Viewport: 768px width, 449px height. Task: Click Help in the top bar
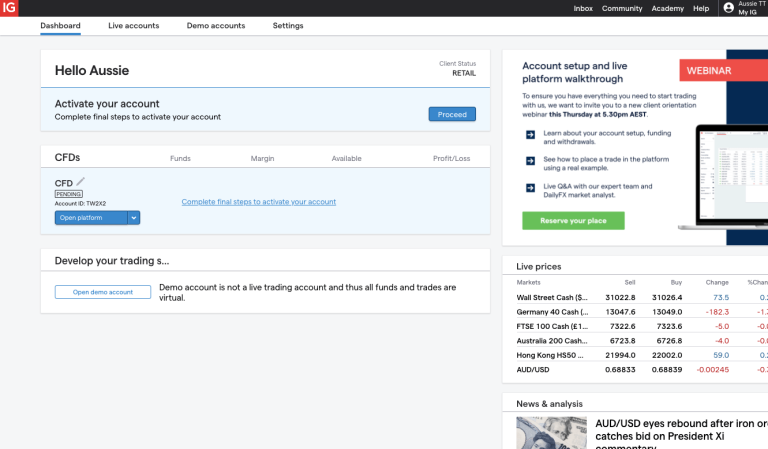point(701,8)
